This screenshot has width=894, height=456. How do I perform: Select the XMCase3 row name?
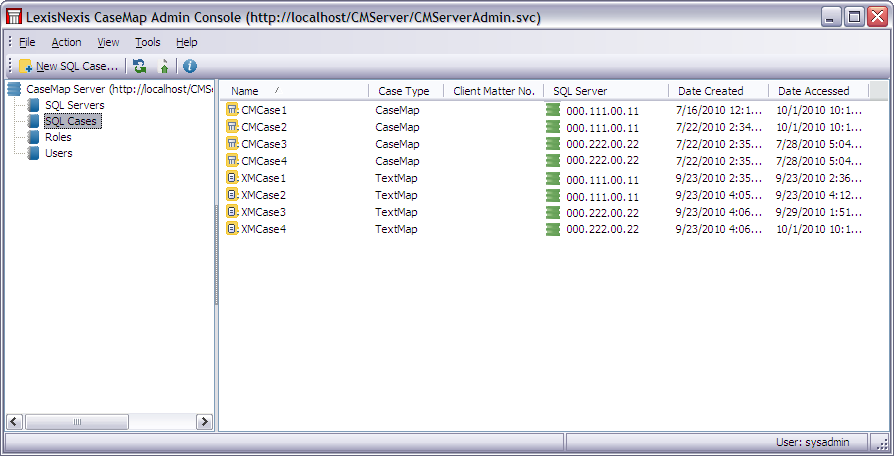(x=263, y=213)
